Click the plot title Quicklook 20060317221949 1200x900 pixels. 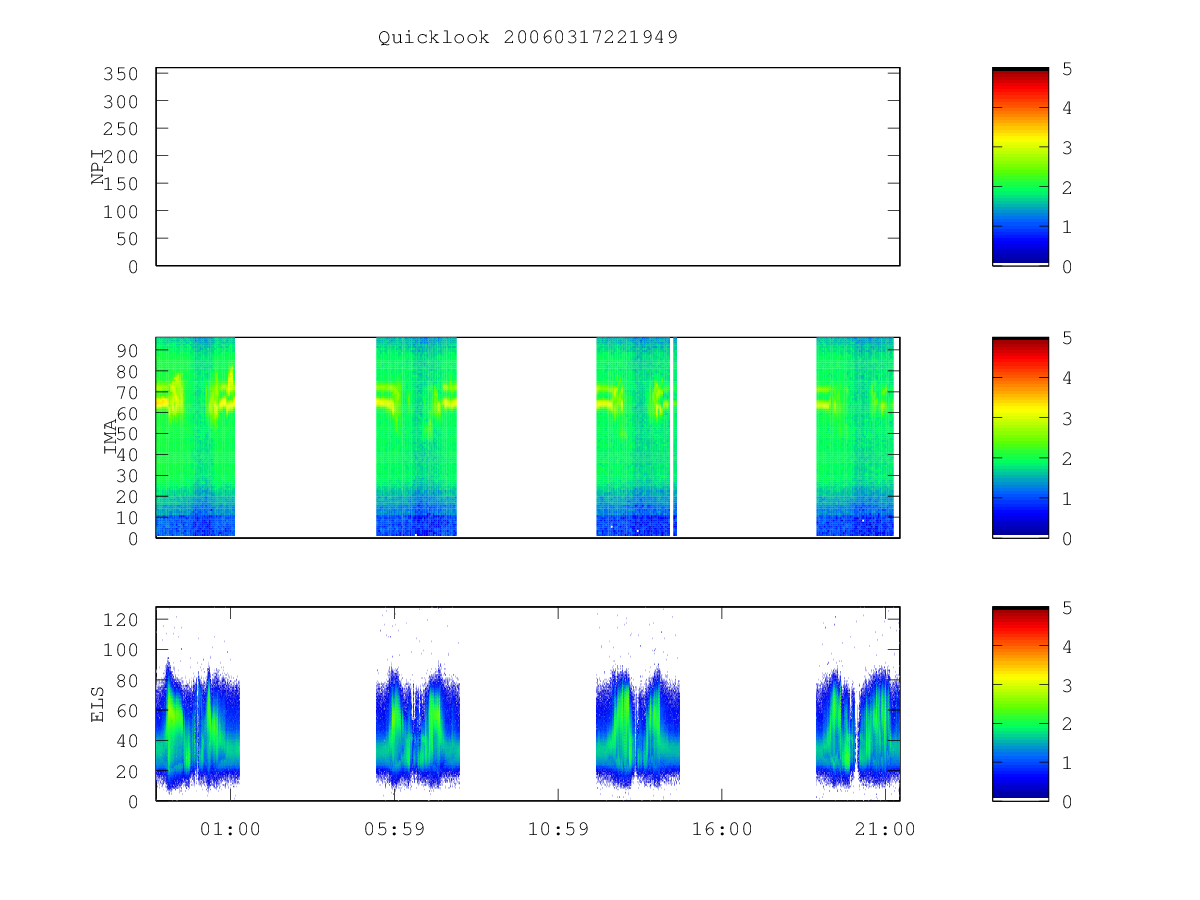(528, 38)
